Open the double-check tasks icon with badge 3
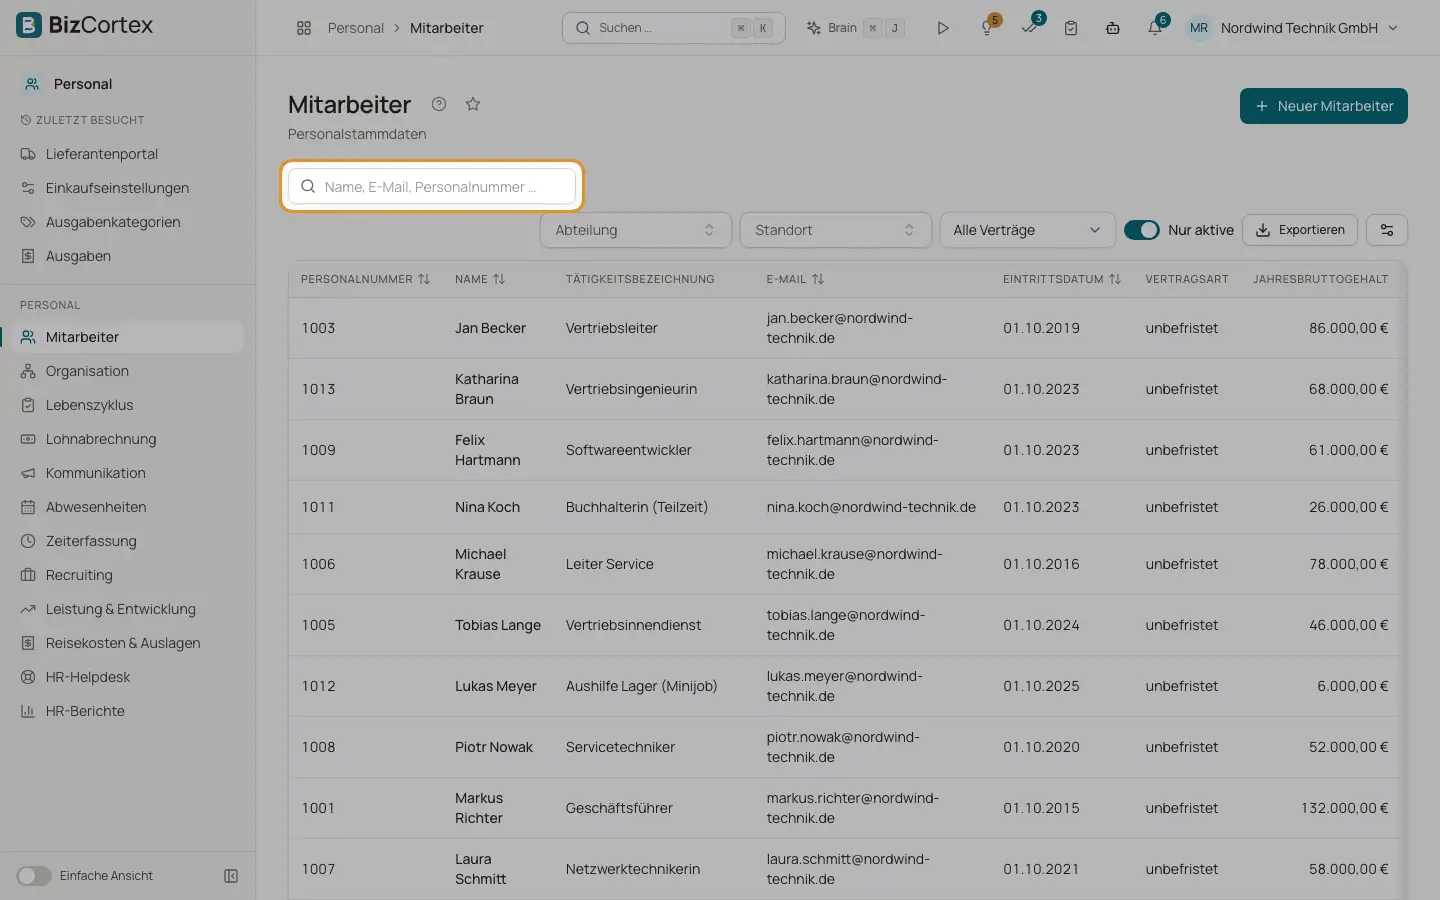This screenshot has width=1440, height=900. [x=1030, y=28]
